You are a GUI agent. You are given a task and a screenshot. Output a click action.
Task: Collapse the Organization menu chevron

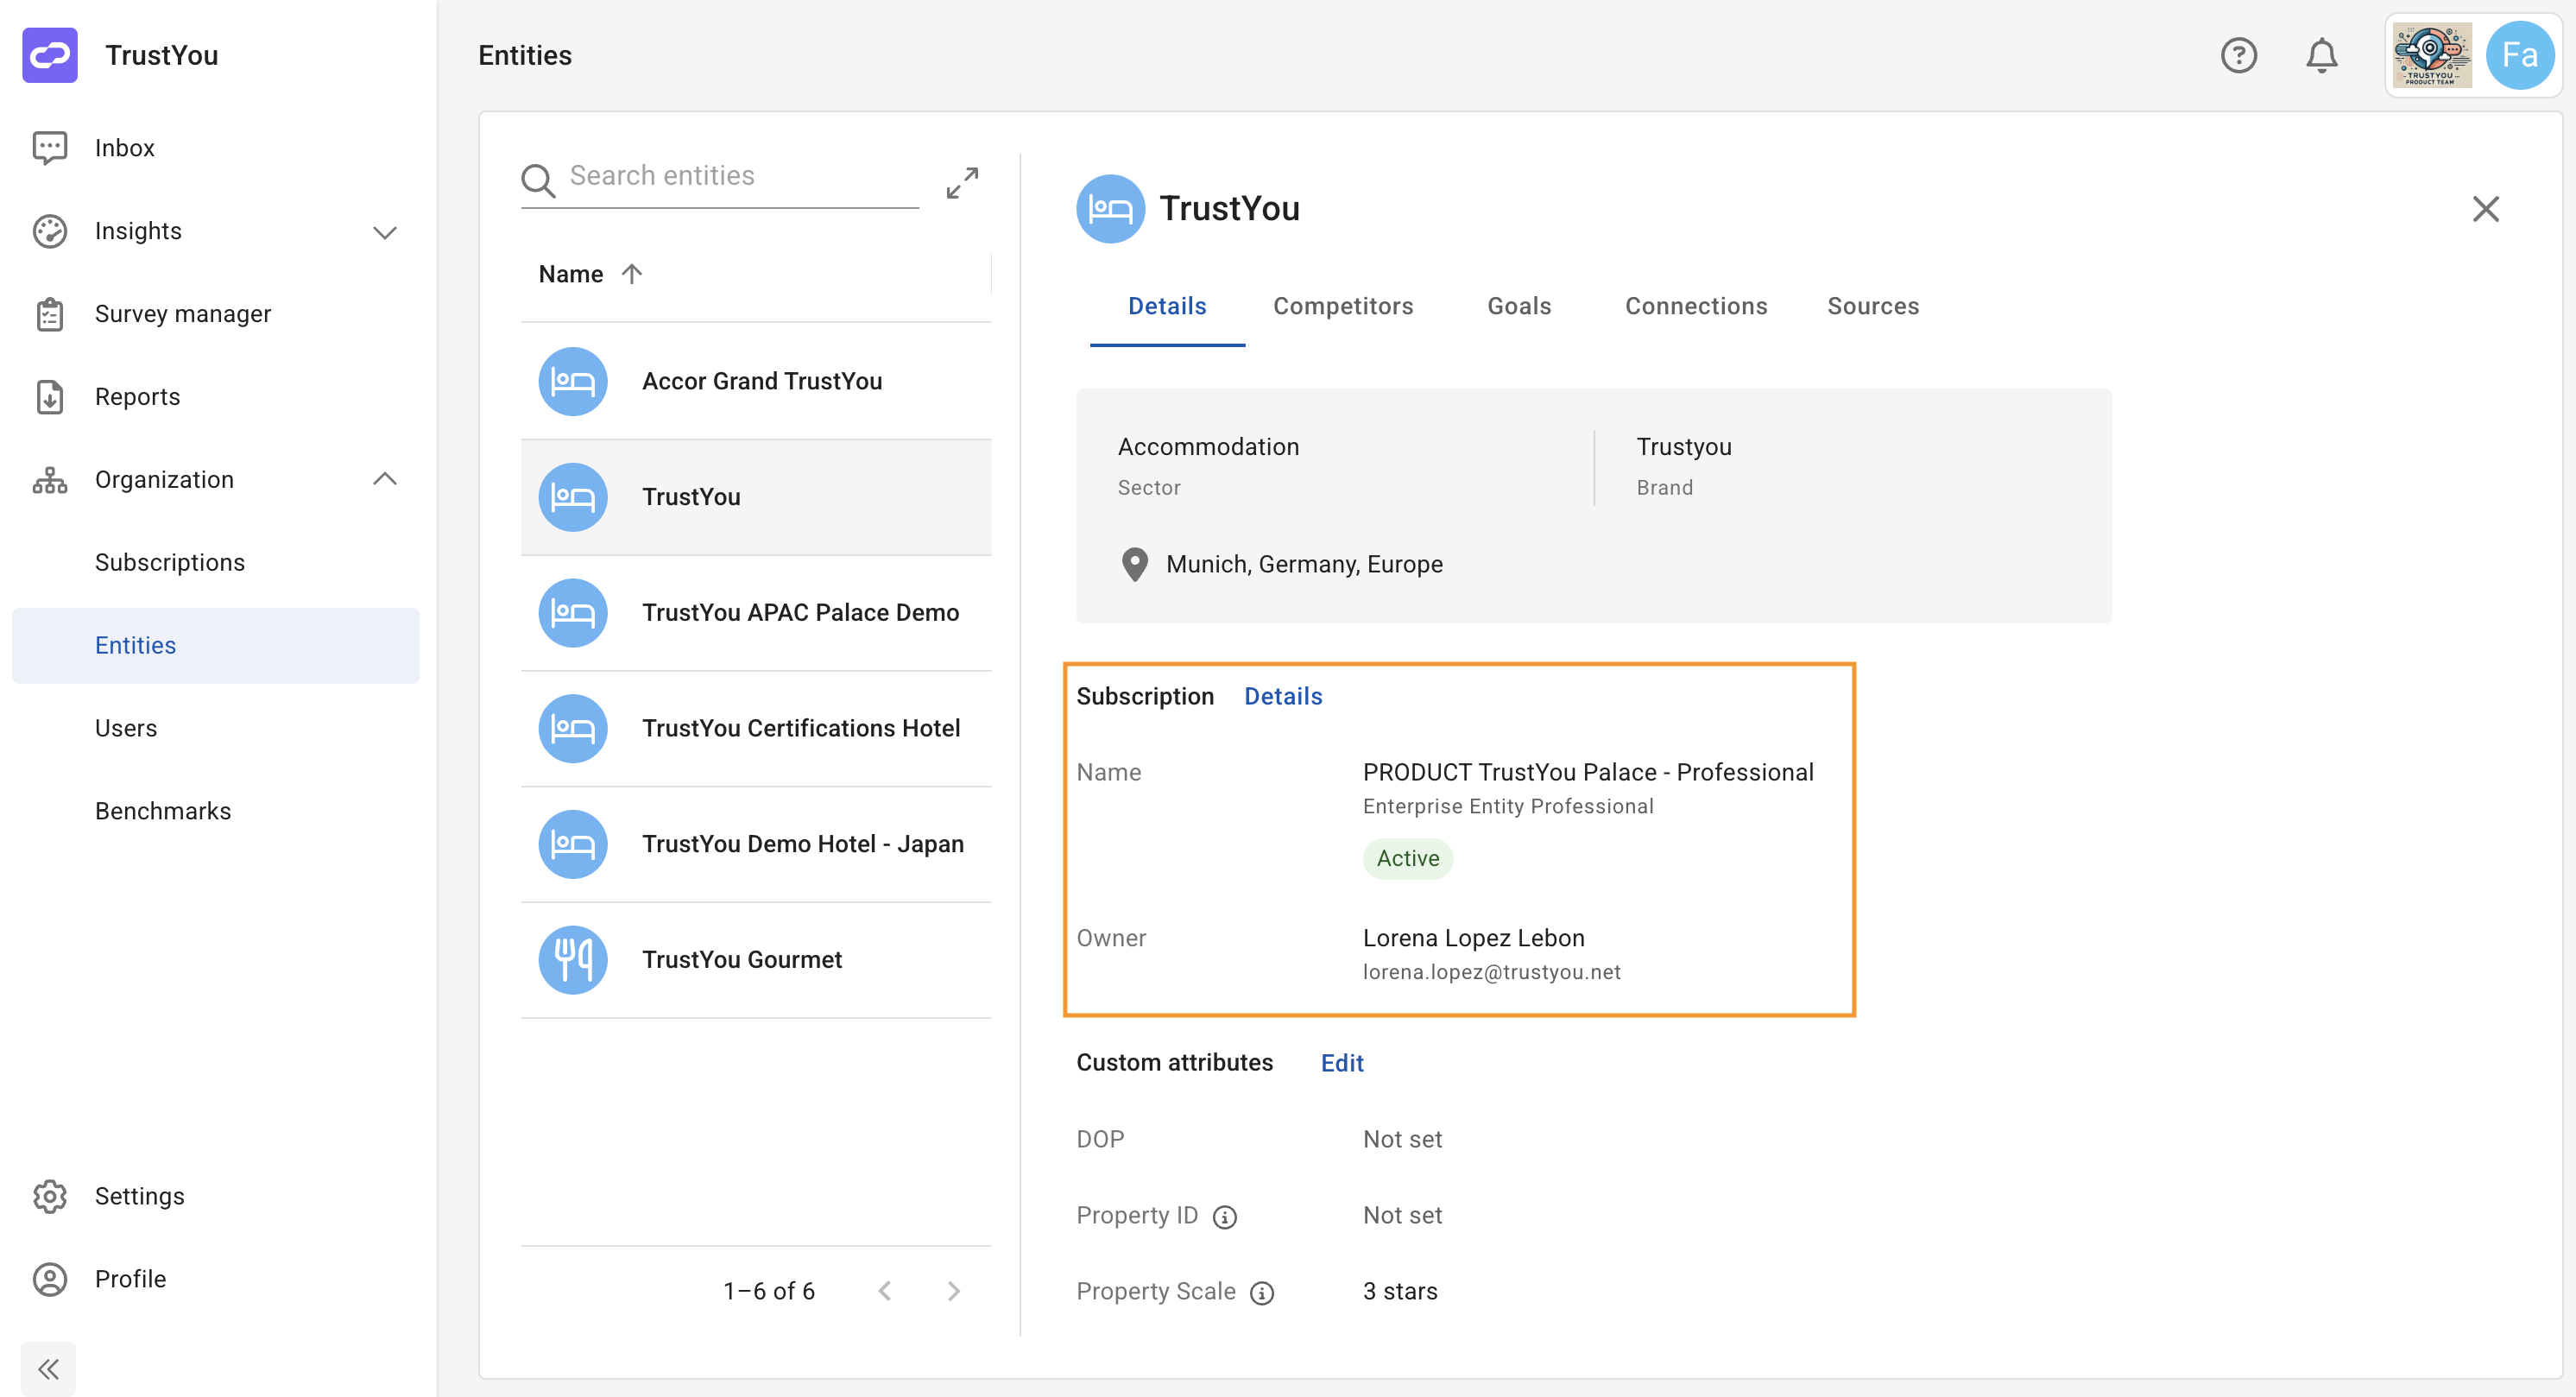[385, 479]
